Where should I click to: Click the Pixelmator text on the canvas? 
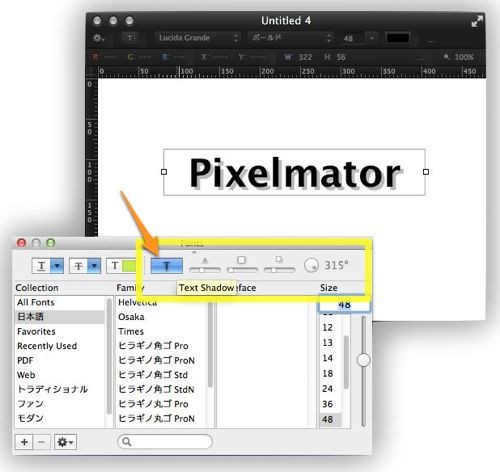click(x=295, y=173)
